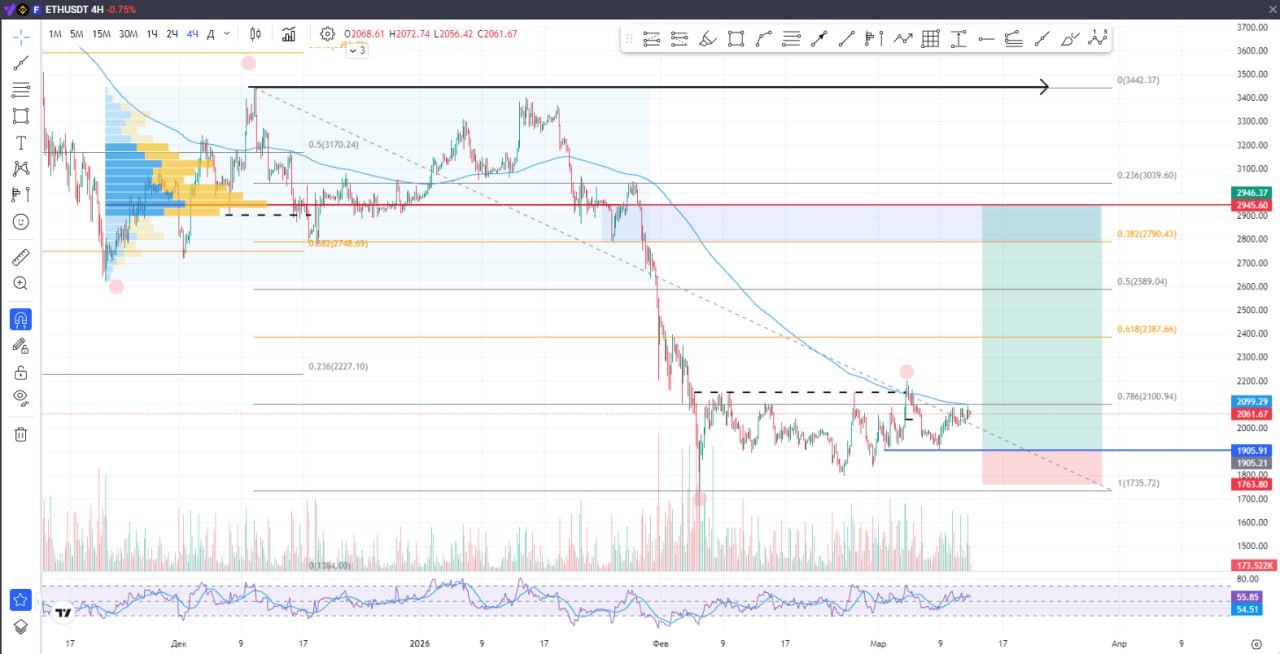Toggle magnet snapping mode
The width and height of the screenshot is (1280, 654).
click(x=21, y=320)
